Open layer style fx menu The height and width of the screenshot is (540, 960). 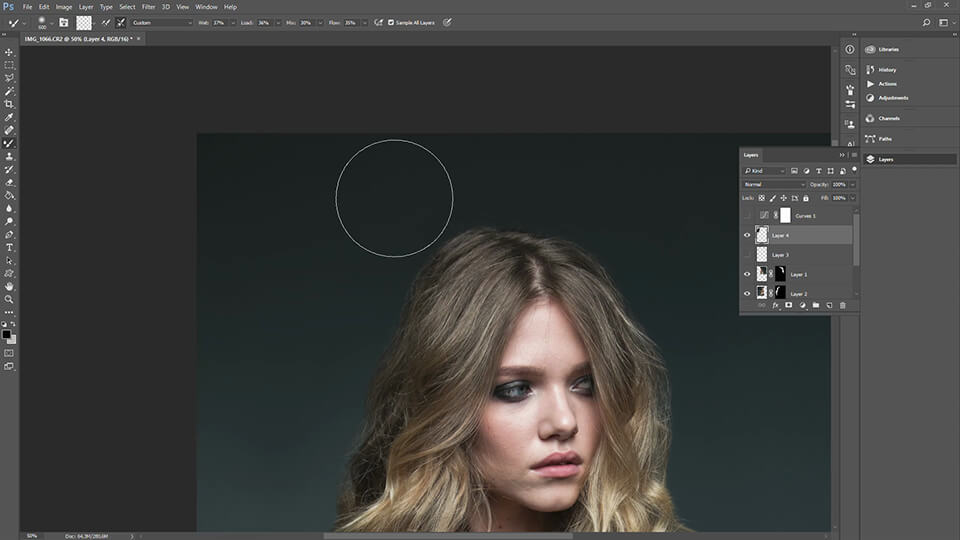coord(775,305)
